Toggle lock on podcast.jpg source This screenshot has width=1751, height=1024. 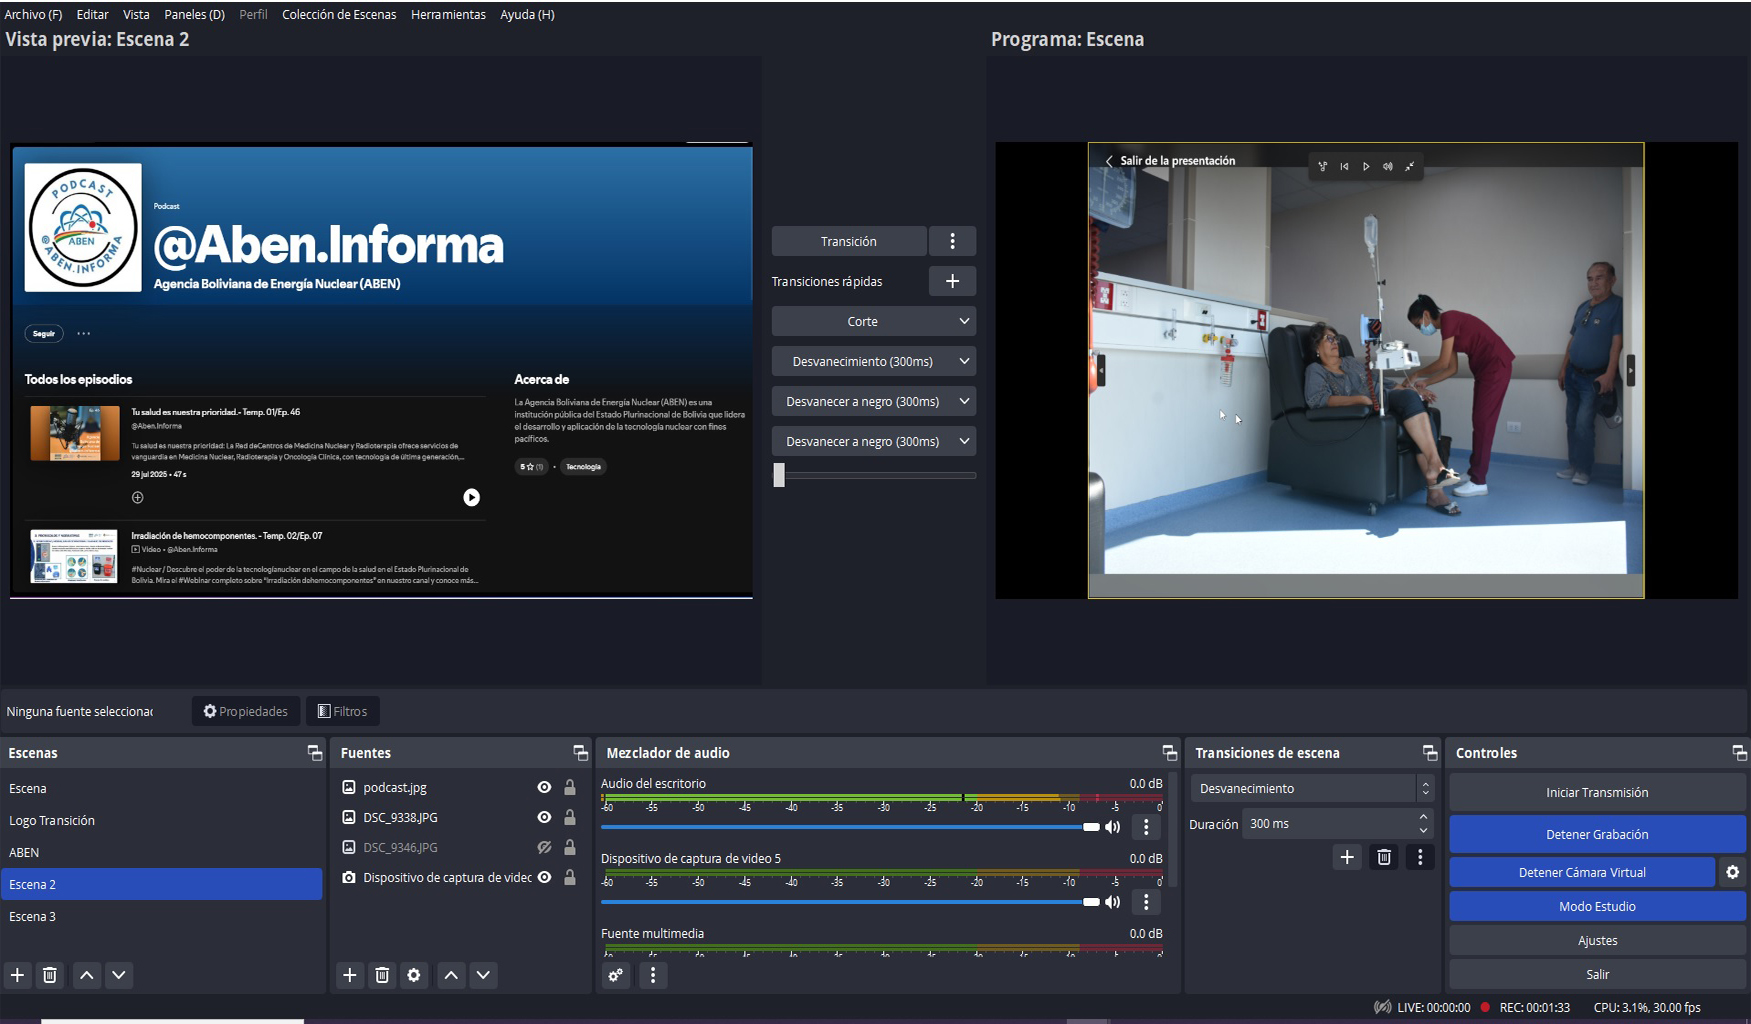click(570, 787)
